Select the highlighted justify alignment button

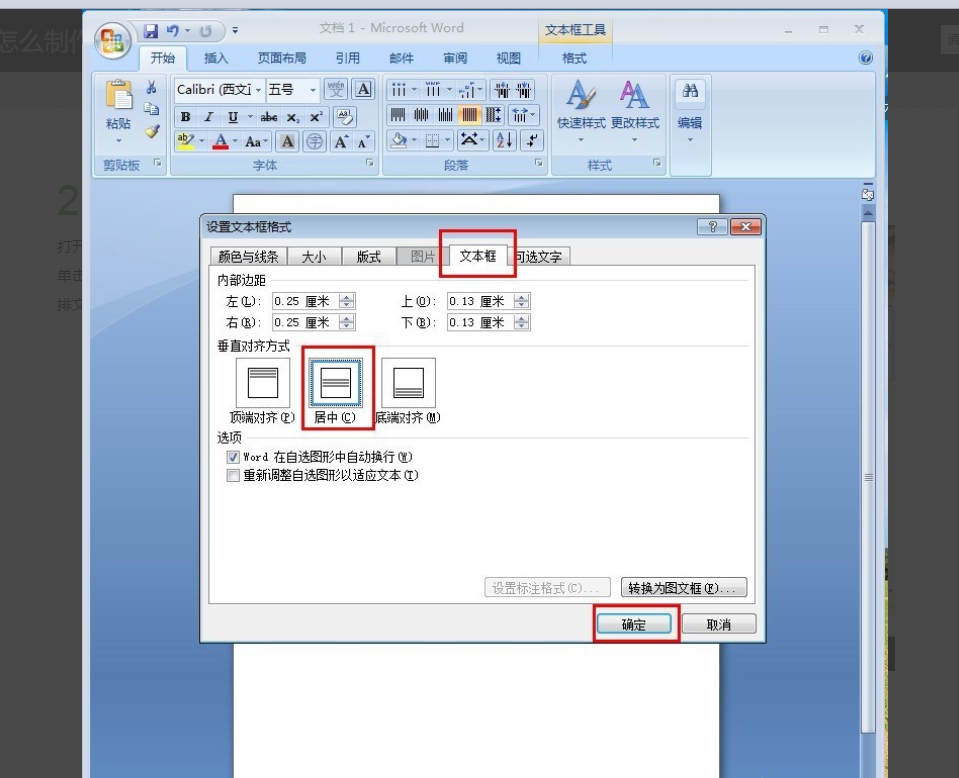coord(470,115)
